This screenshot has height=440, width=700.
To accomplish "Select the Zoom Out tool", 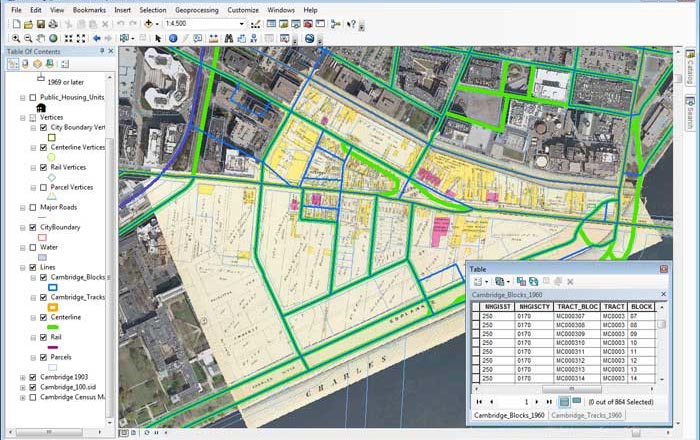I will [x=28, y=39].
